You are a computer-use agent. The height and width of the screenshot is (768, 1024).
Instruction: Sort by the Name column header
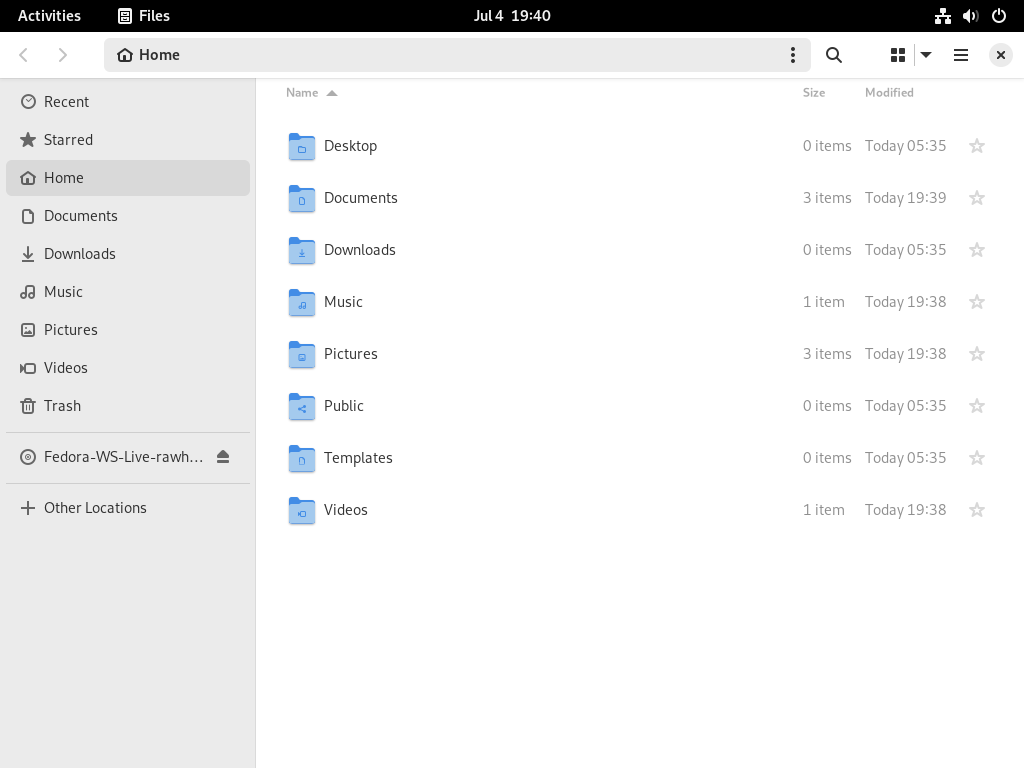point(312,93)
